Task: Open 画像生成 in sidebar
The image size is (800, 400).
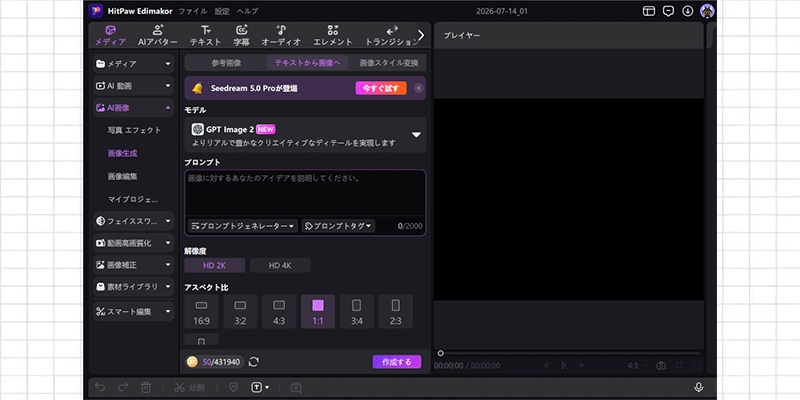Action: pyautogui.click(x=122, y=153)
